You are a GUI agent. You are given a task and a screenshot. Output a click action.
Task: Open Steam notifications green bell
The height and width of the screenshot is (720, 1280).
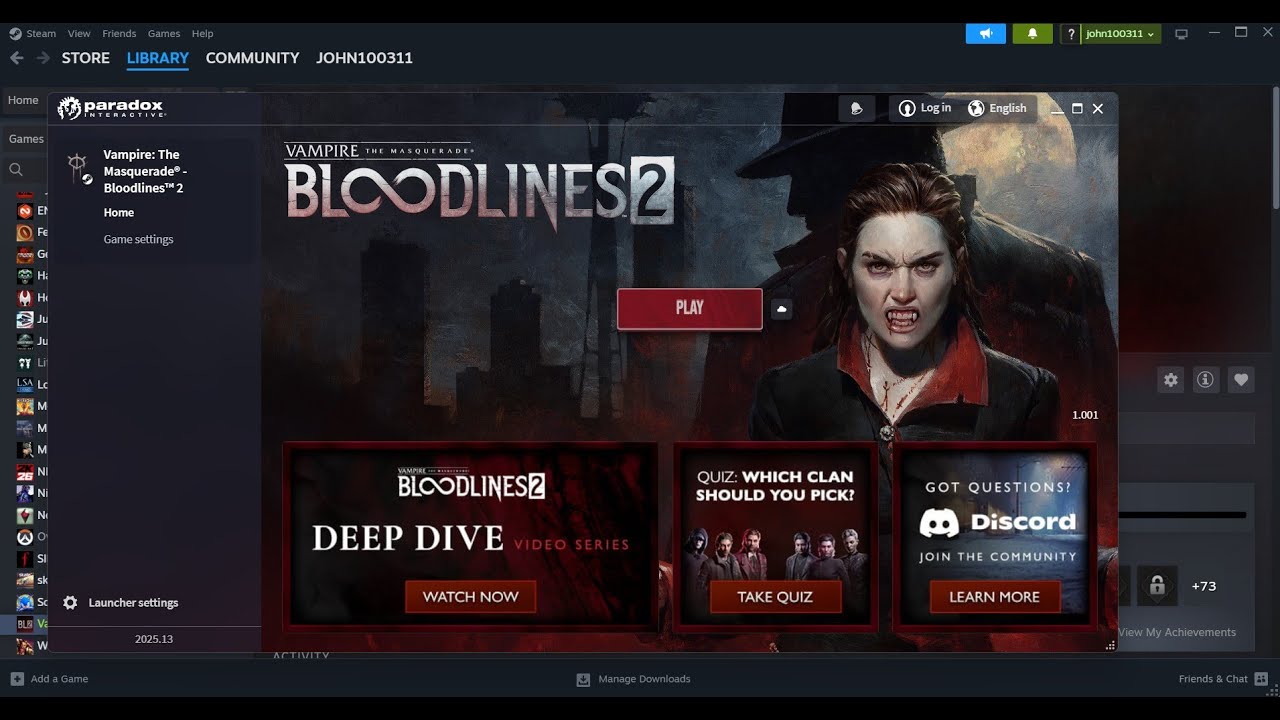[1033, 34]
